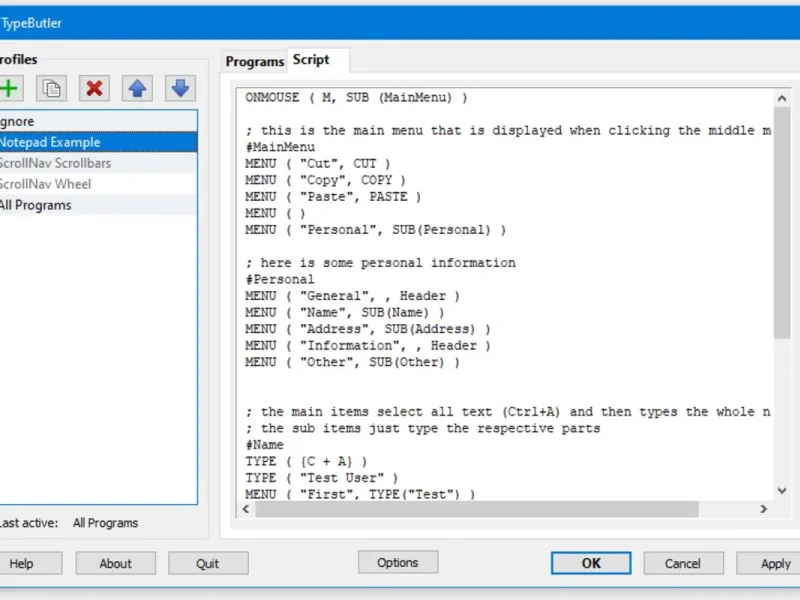Click the MENU "Address" script line
Screen dimensions: 800x600
click(368, 329)
